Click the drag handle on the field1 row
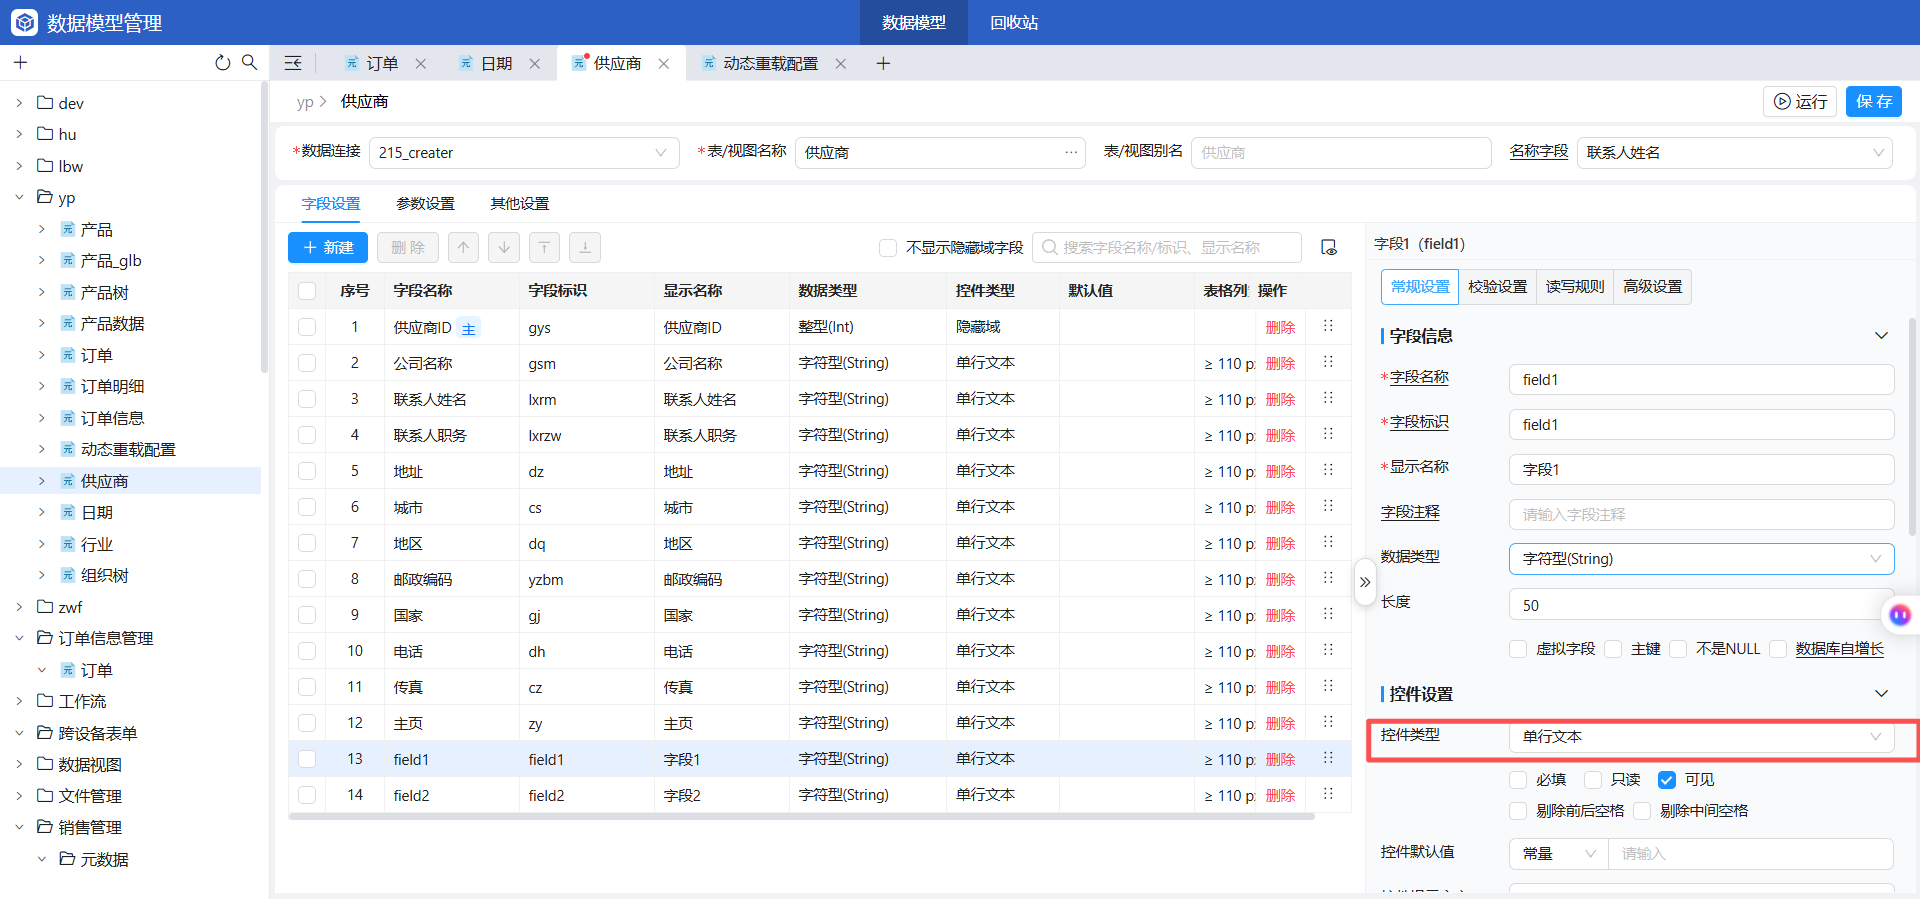The width and height of the screenshot is (1920, 899). click(x=1328, y=758)
